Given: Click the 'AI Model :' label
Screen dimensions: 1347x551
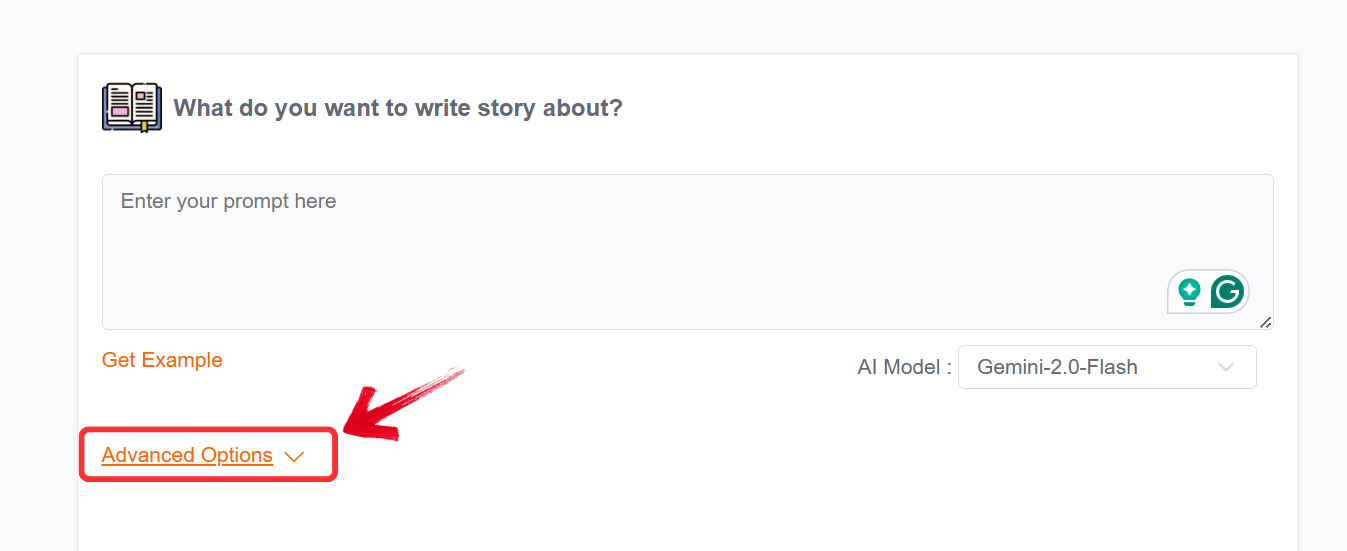Looking at the screenshot, I should click(x=904, y=367).
